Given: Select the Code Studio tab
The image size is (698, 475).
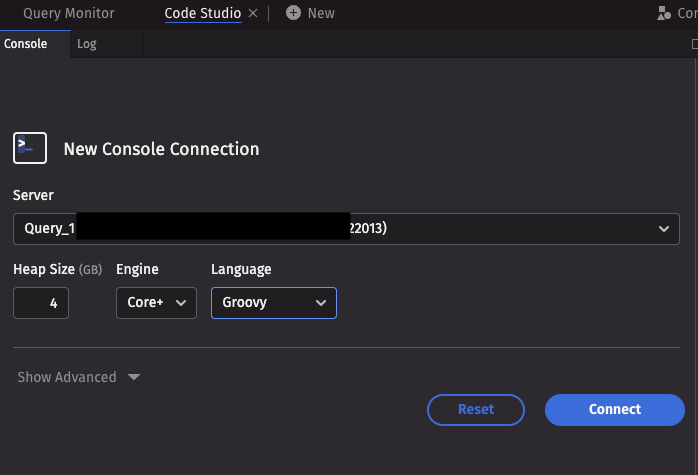Looking at the screenshot, I should click(202, 13).
